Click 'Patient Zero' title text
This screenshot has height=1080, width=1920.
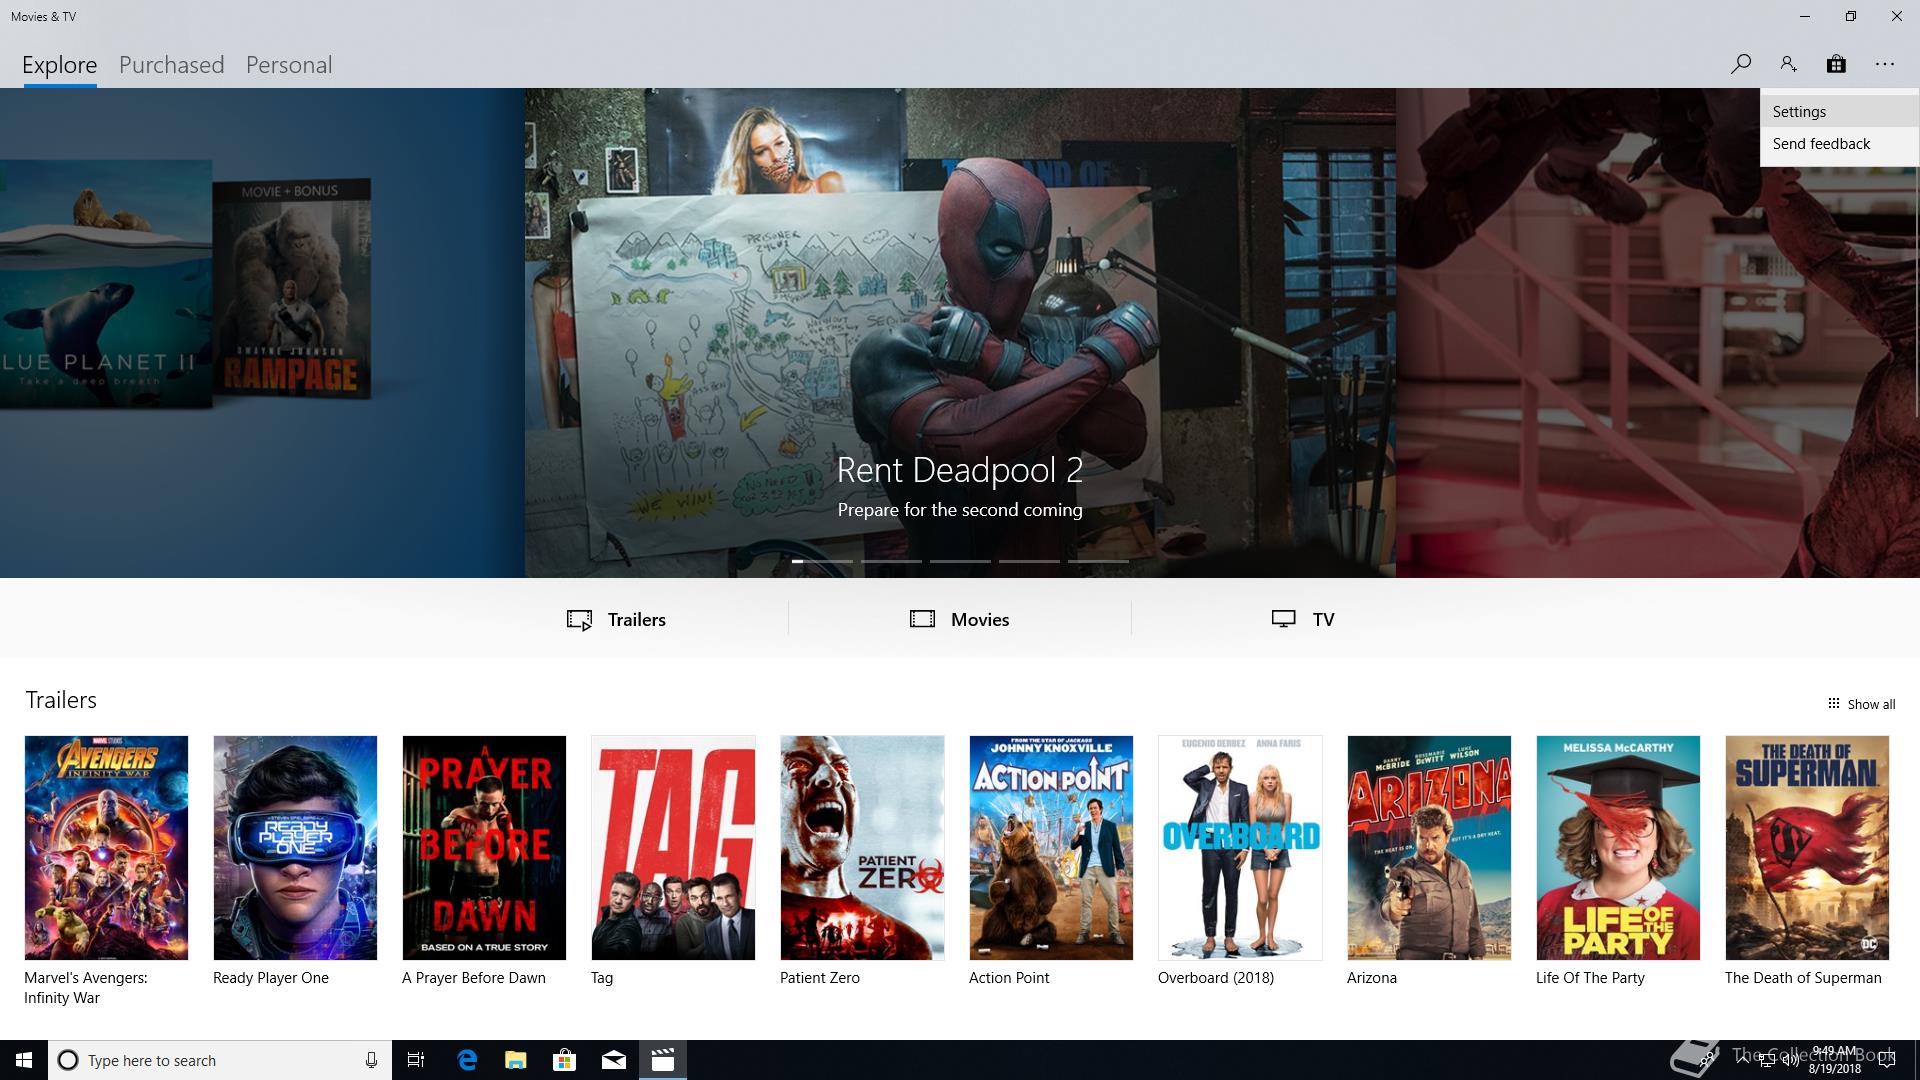click(820, 978)
